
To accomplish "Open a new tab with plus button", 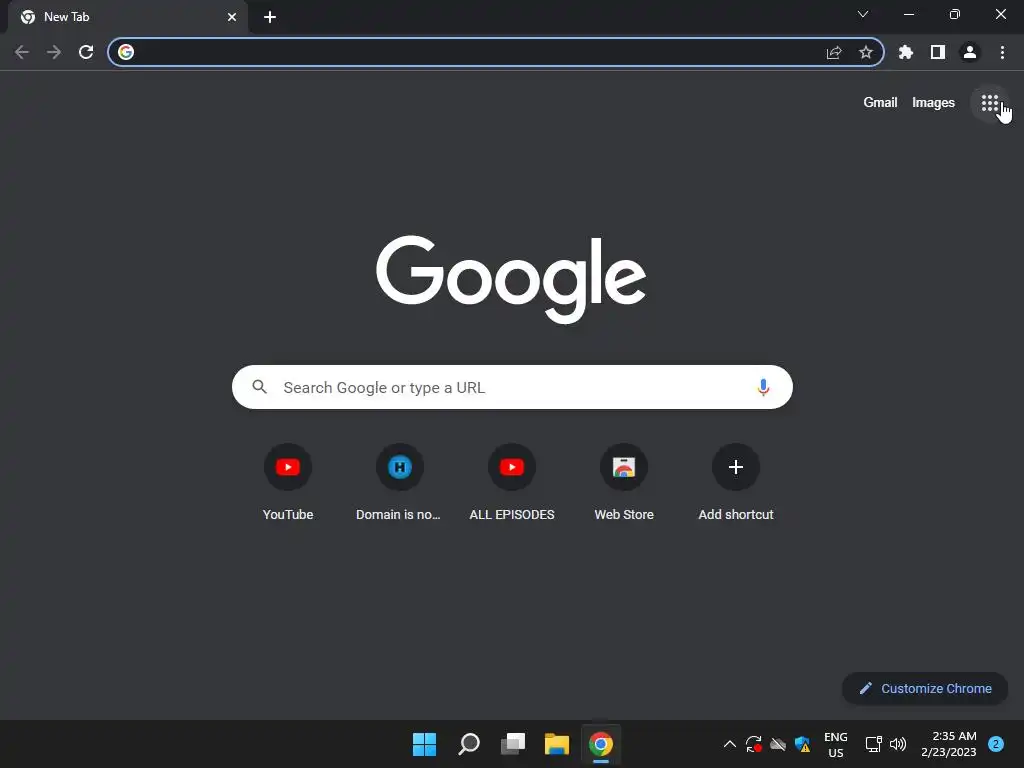I will 270,17.
